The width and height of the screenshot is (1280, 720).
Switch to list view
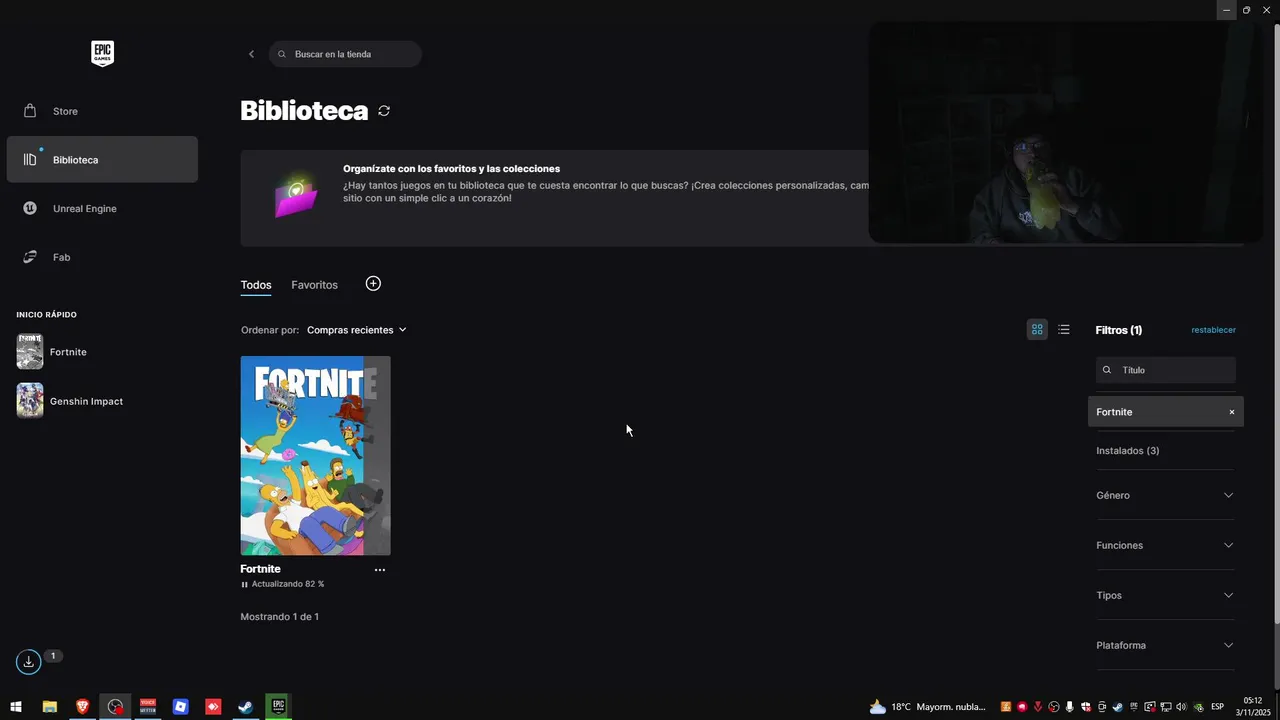coord(1064,329)
